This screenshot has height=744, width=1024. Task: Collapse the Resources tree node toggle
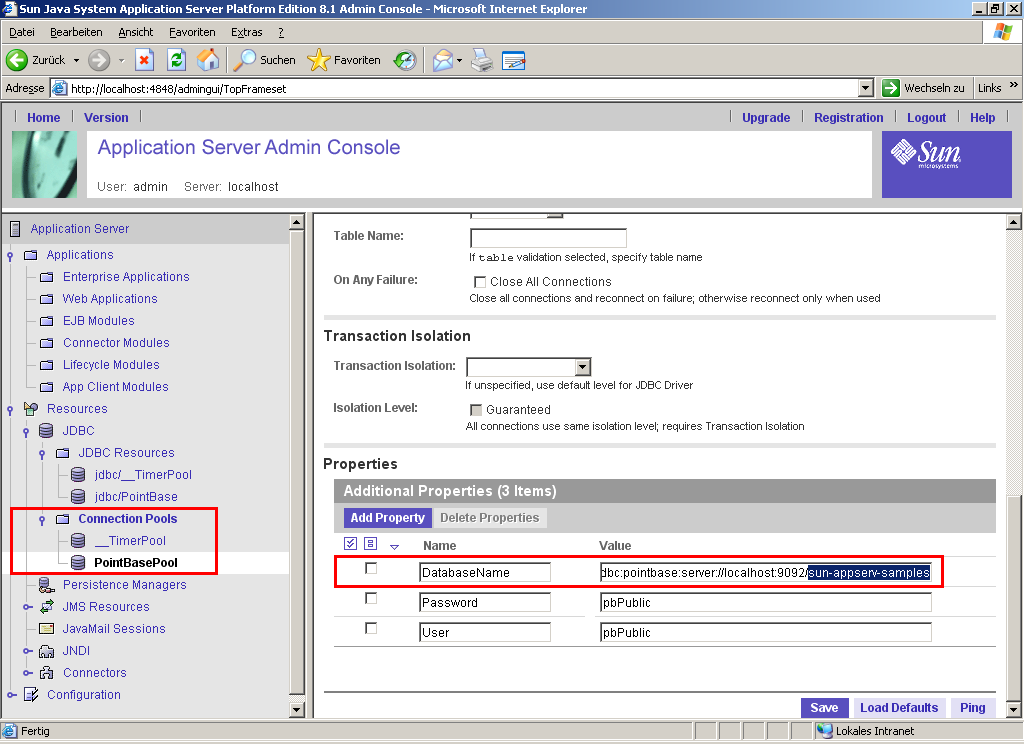[10, 410]
